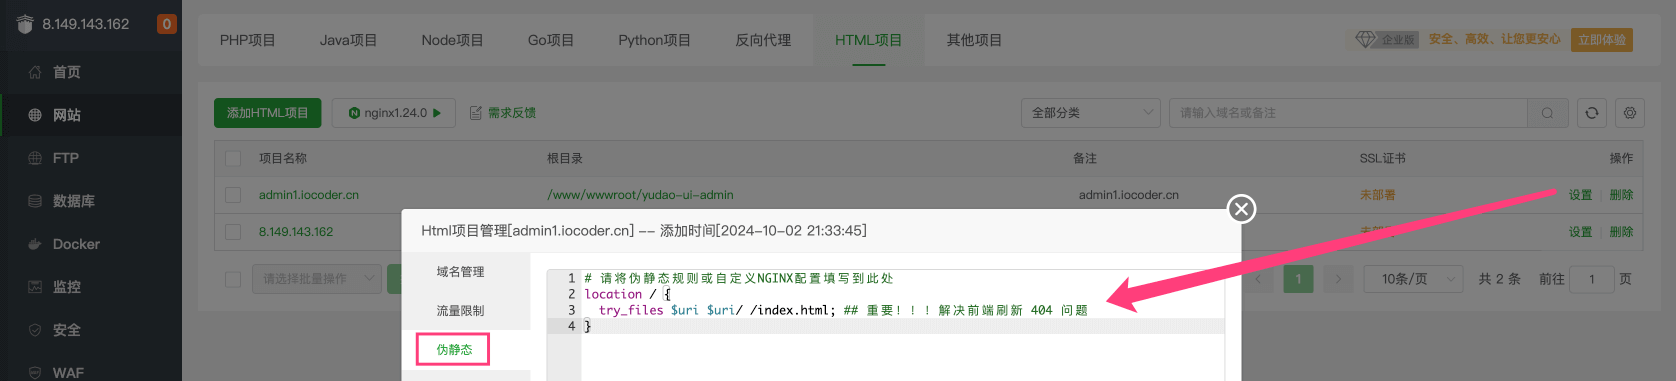Viewport: 1676px width, 381px height.
Task: Close the Html项目管理 dialog
Action: (x=1241, y=209)
